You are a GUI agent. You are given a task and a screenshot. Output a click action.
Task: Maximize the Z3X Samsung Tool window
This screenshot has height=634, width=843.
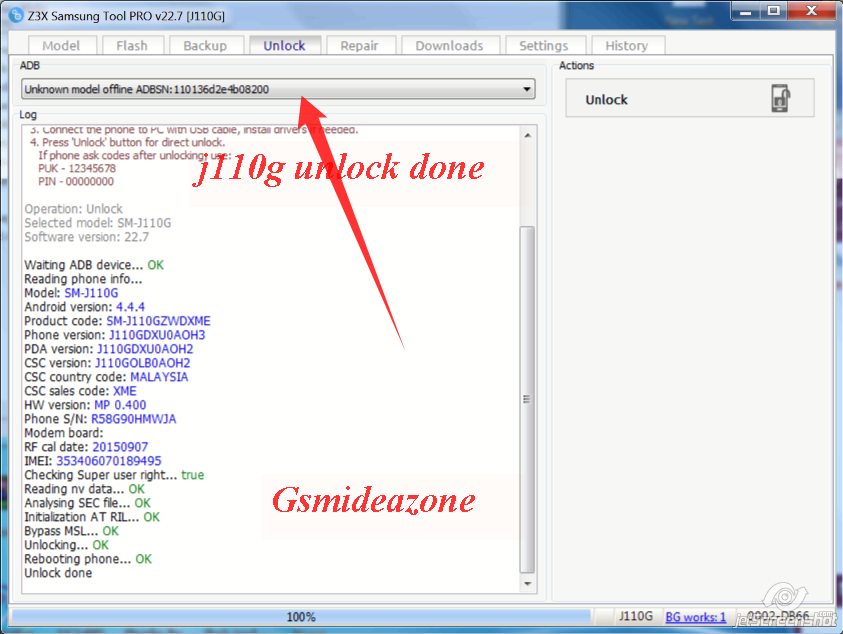pyautogui.click(x=774, y=12)
